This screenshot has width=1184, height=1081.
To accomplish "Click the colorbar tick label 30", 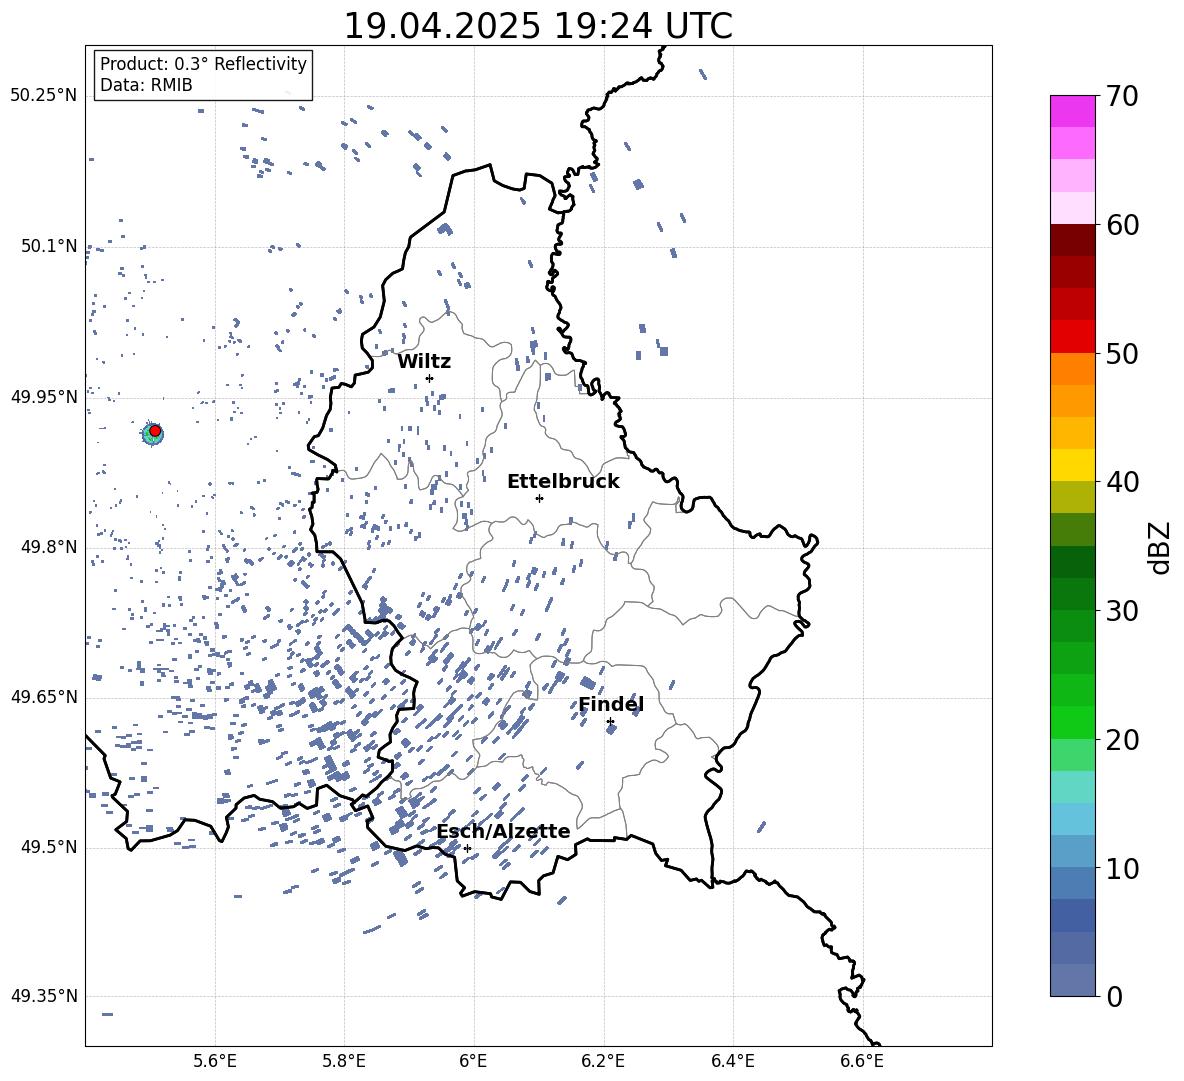I will (x=1122, y=611).
